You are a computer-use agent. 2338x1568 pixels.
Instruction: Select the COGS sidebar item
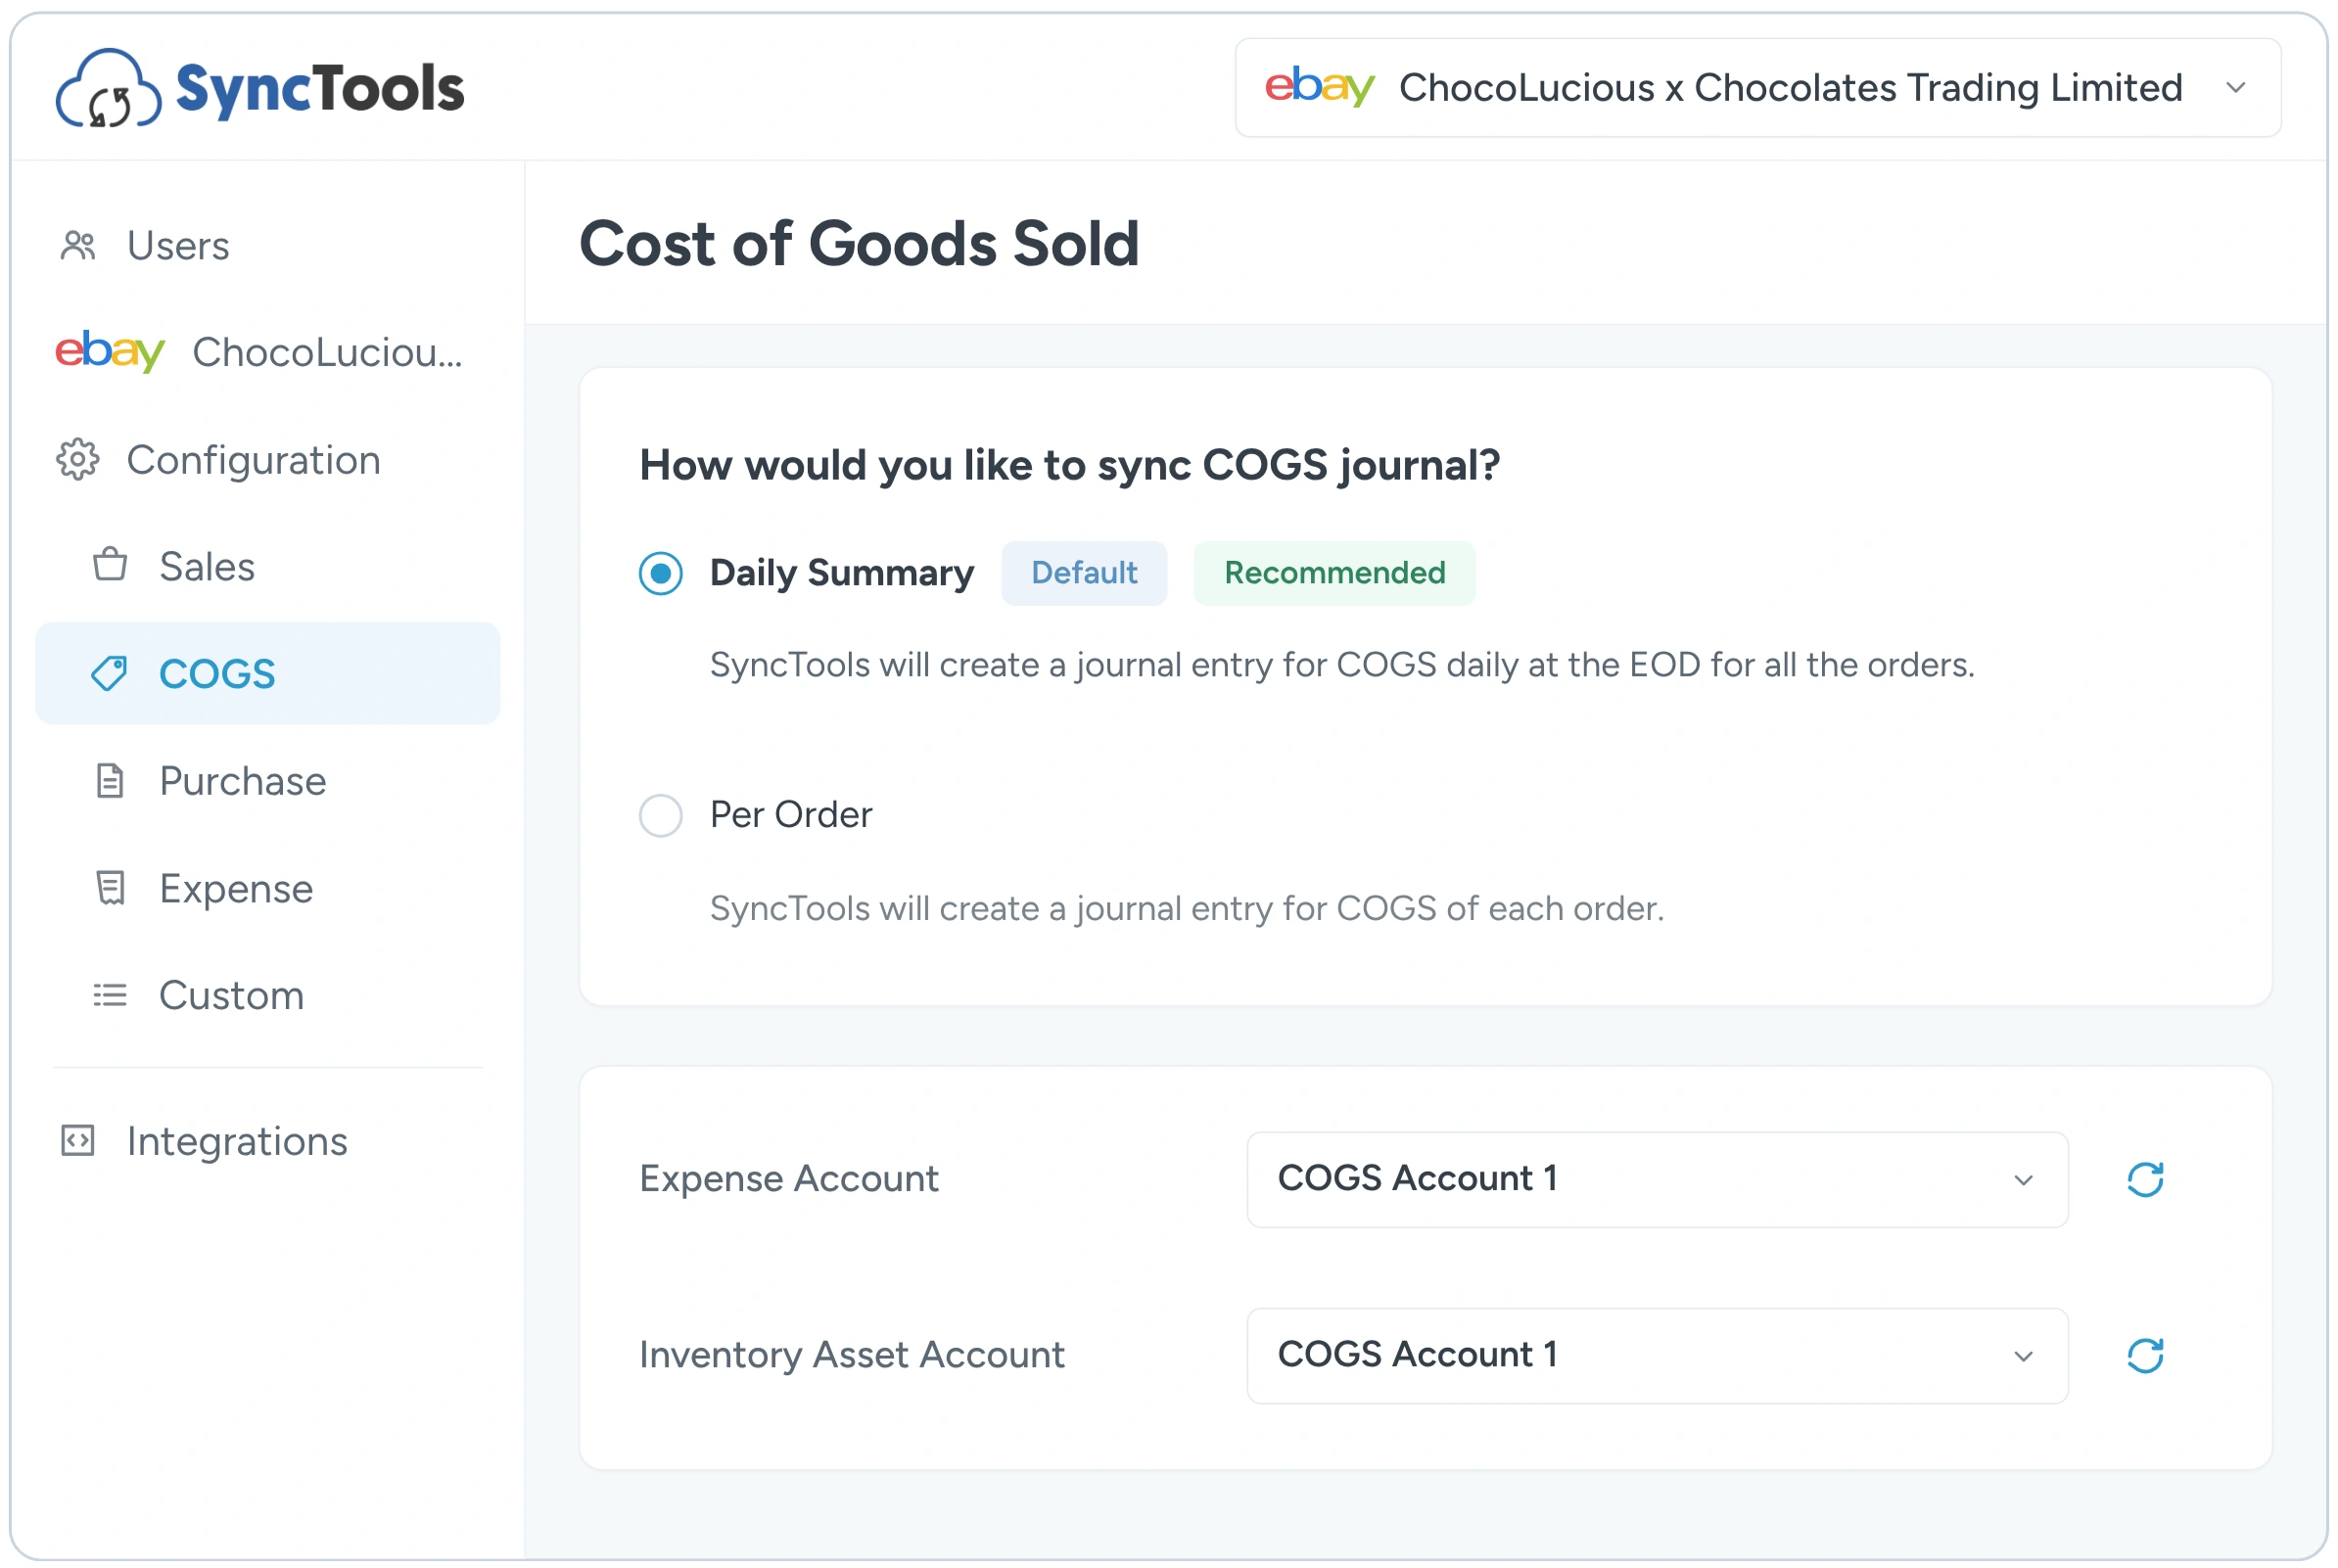point(268,673)
